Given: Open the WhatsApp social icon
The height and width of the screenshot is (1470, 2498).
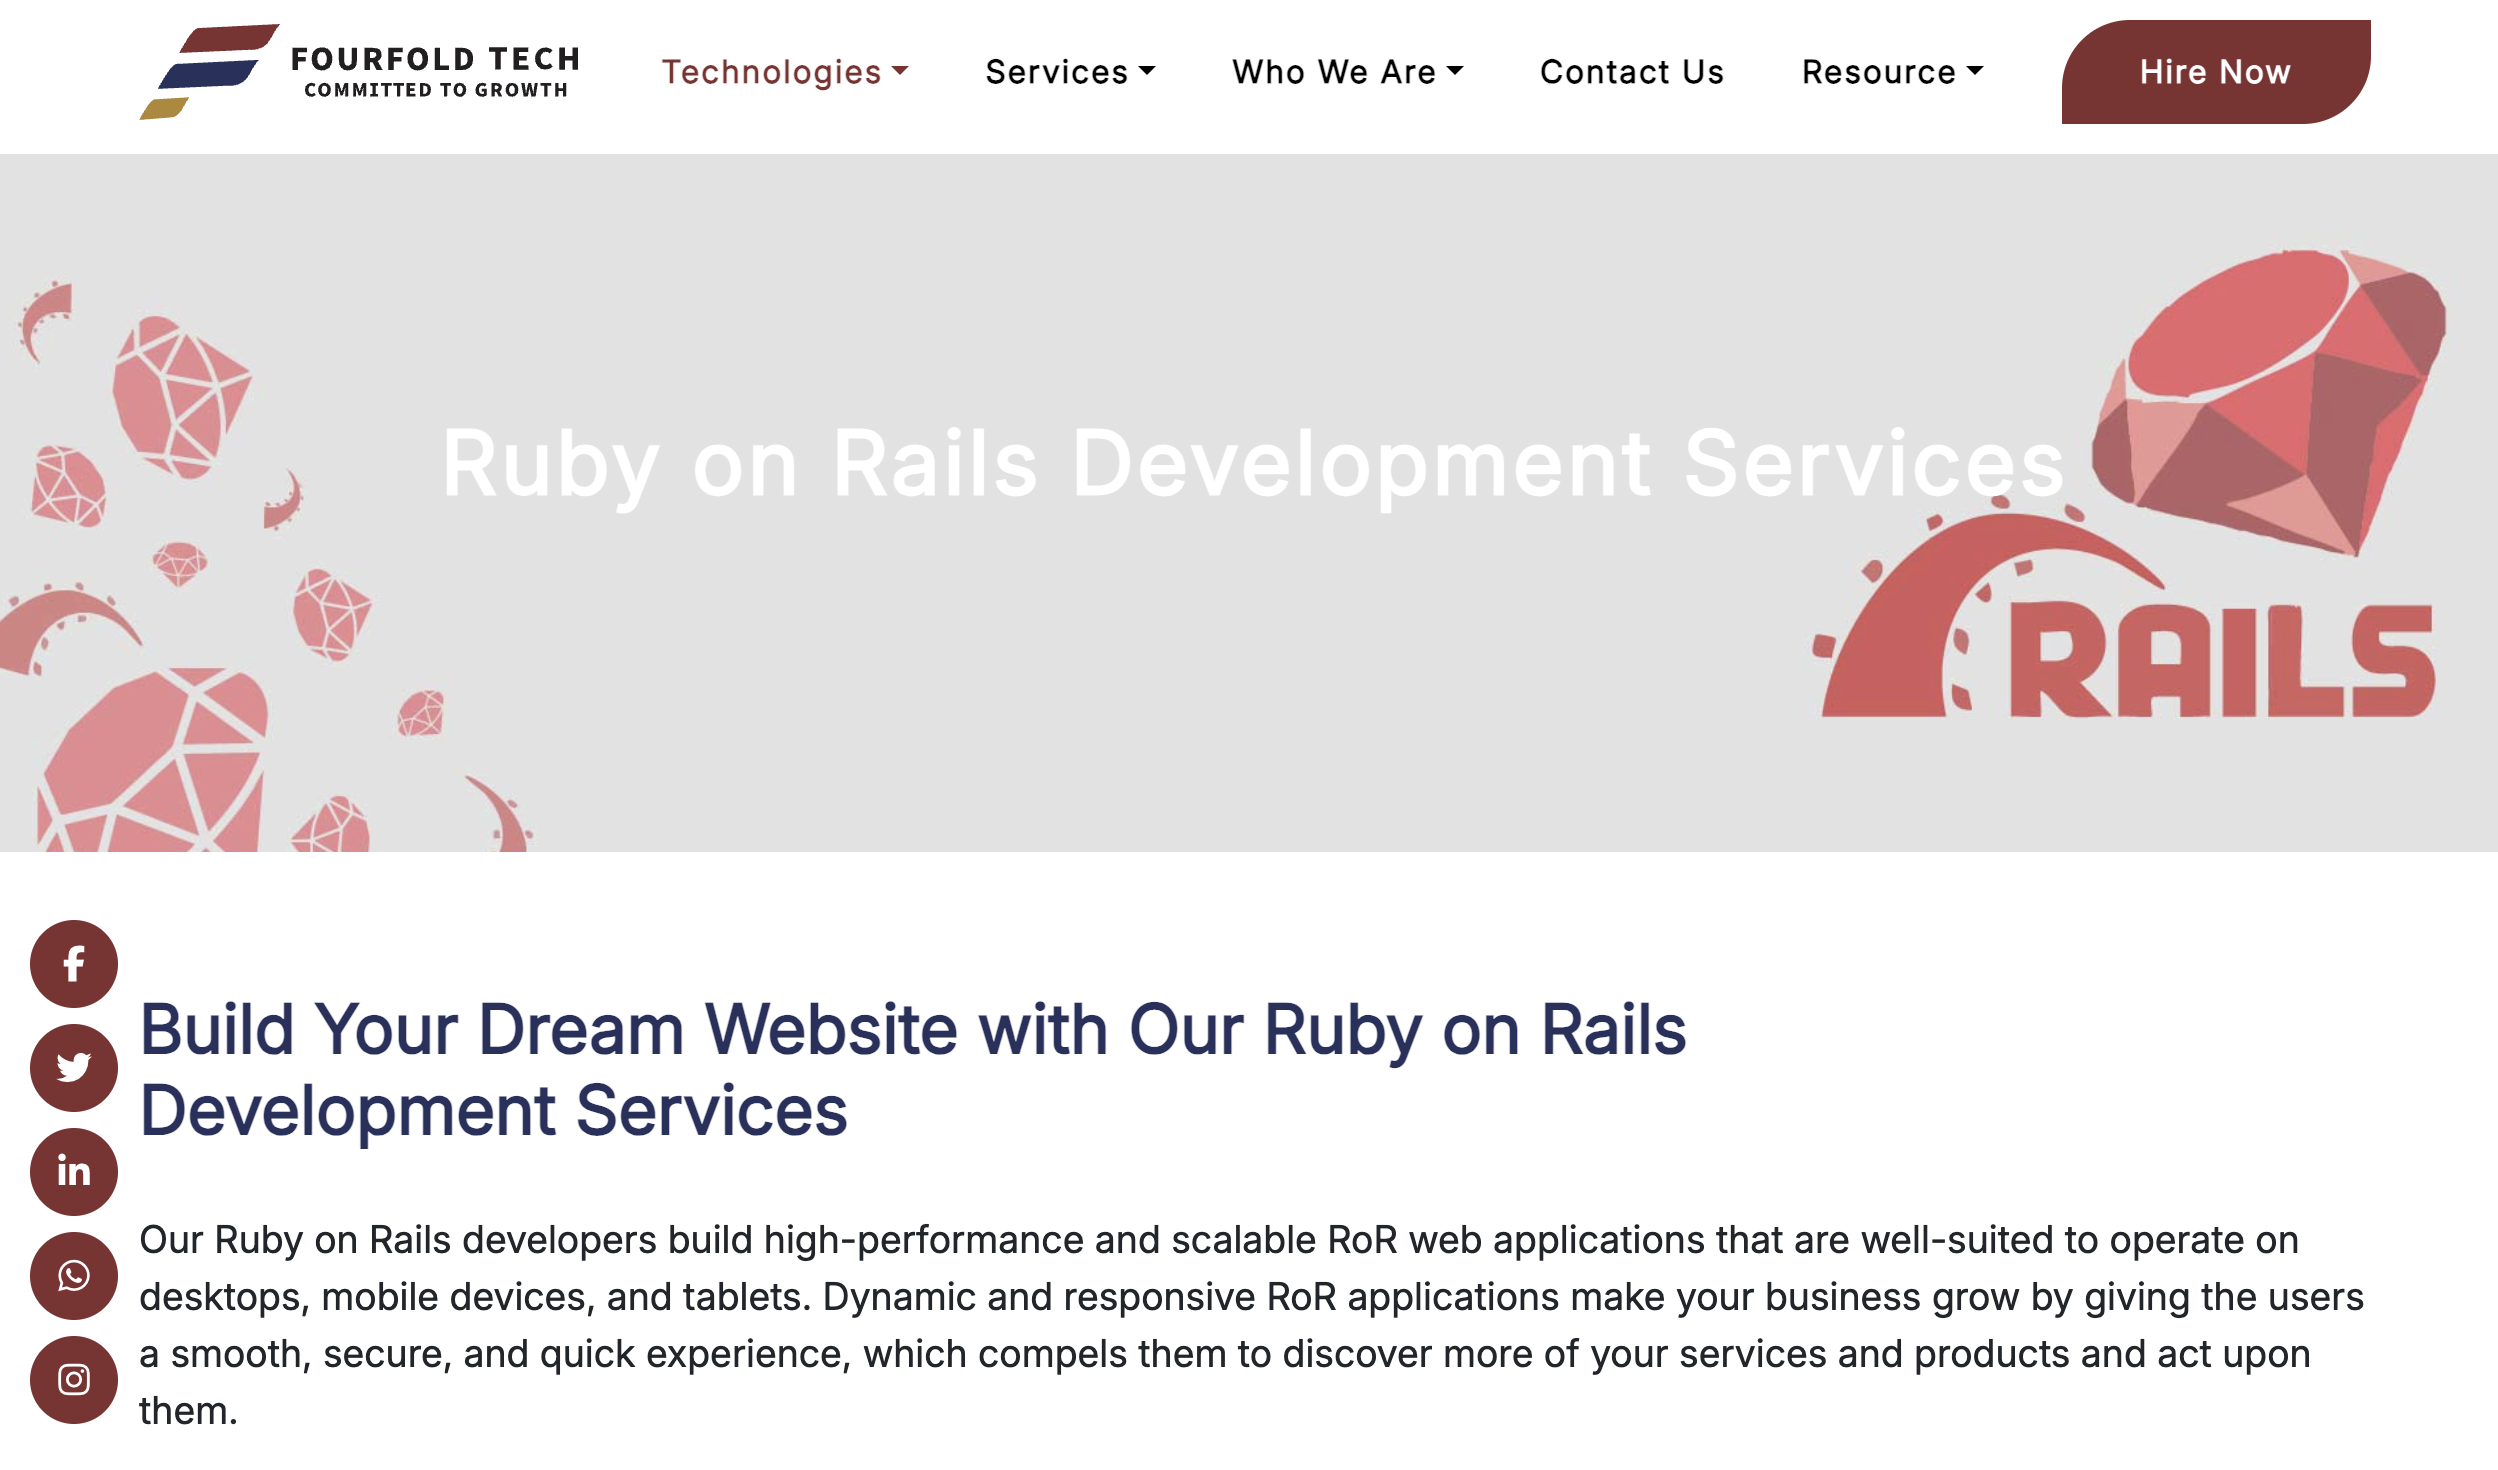Looking at the screenshot, I should coord(74,1276).
